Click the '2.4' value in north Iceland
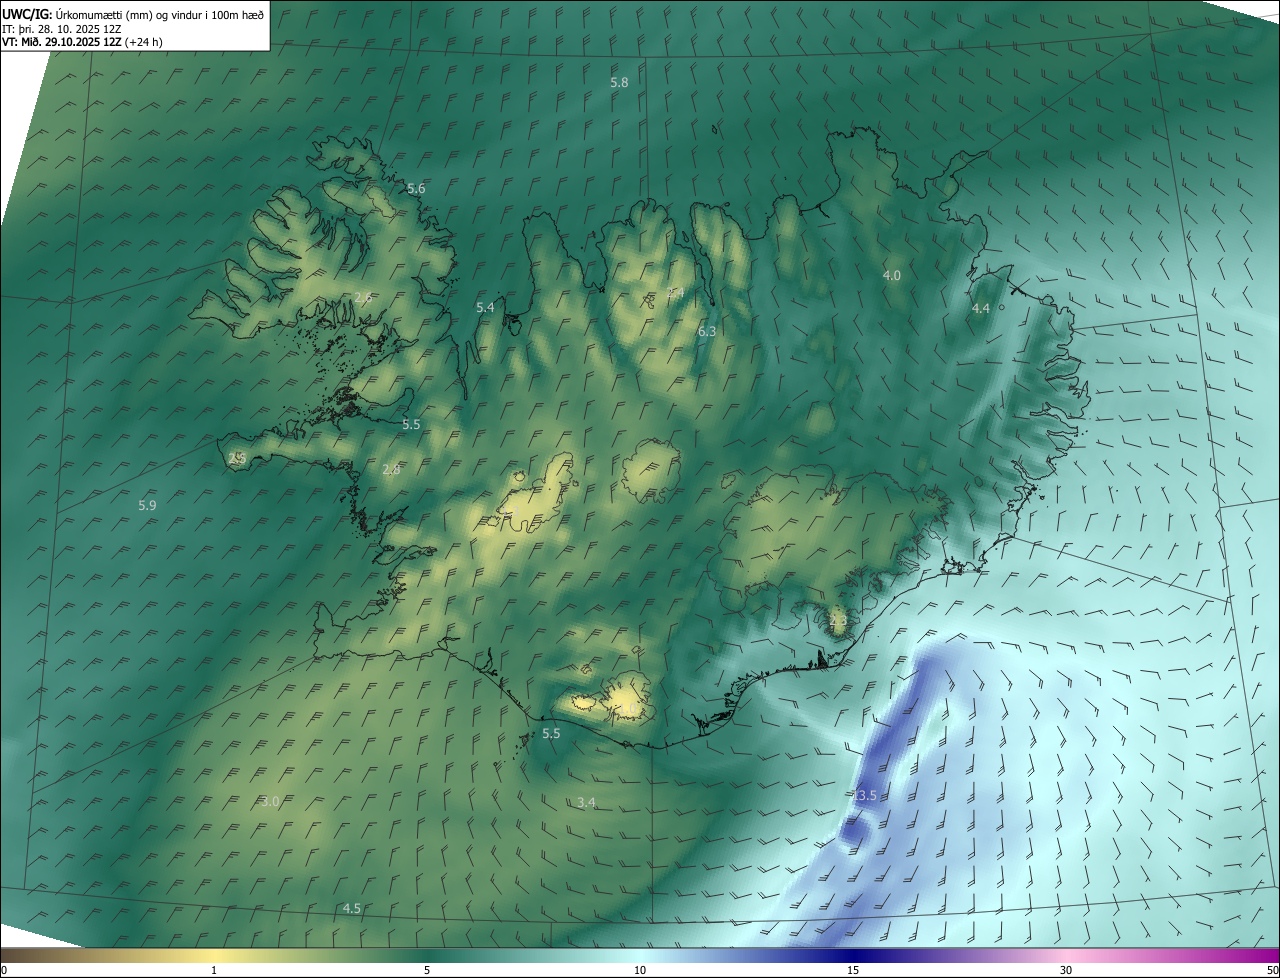1280x978 pixels. (676, 293)
